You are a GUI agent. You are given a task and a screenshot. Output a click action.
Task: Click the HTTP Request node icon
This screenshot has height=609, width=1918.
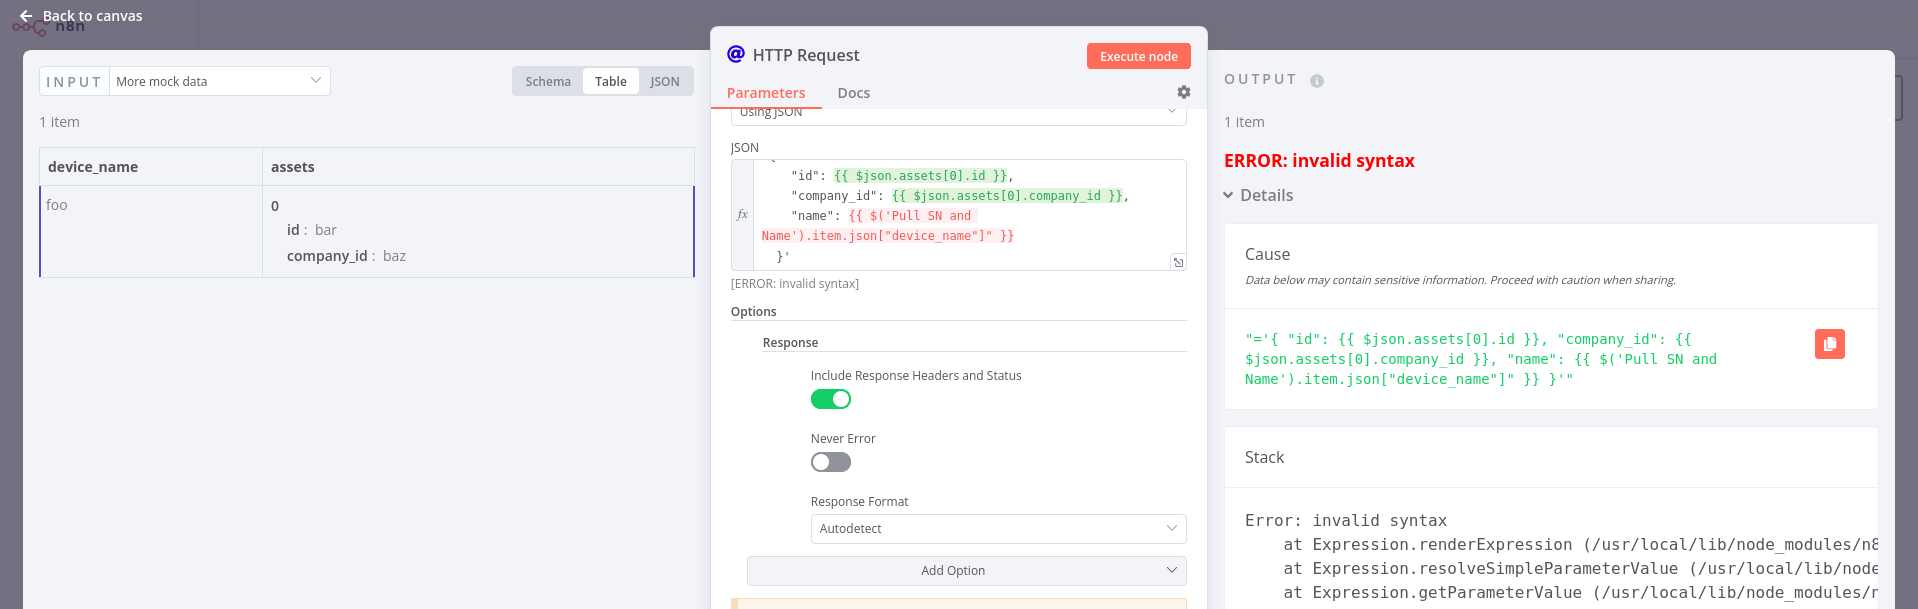click(x=736, y=54)
